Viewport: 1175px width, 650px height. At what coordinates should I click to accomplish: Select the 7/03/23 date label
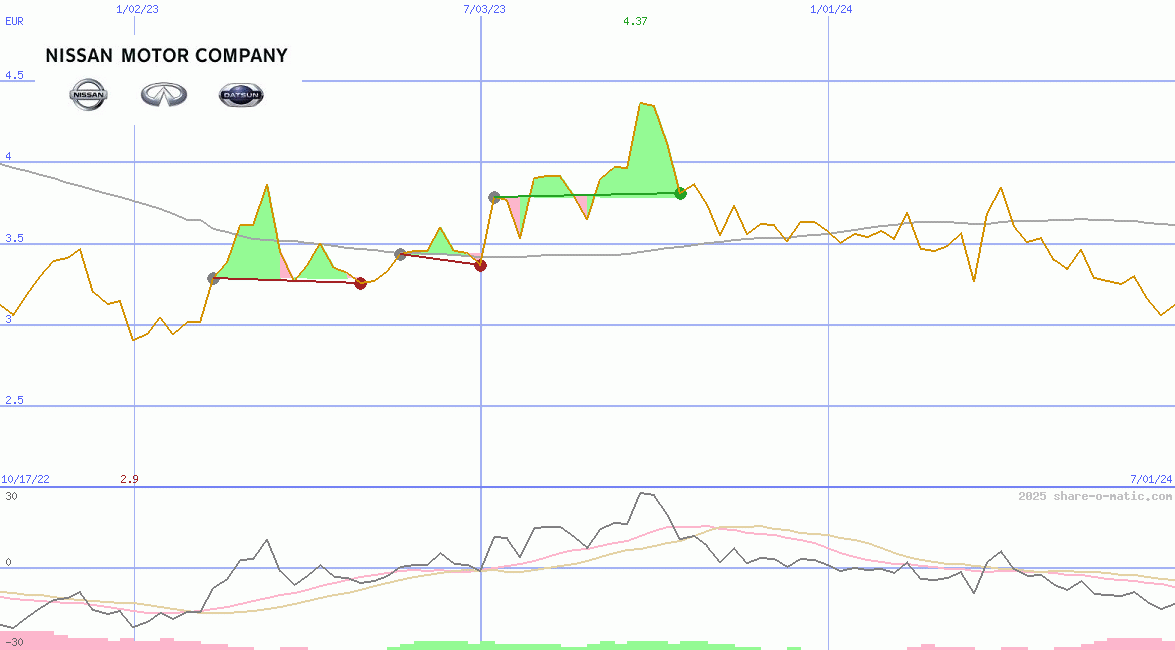click(x=484, y=9)
